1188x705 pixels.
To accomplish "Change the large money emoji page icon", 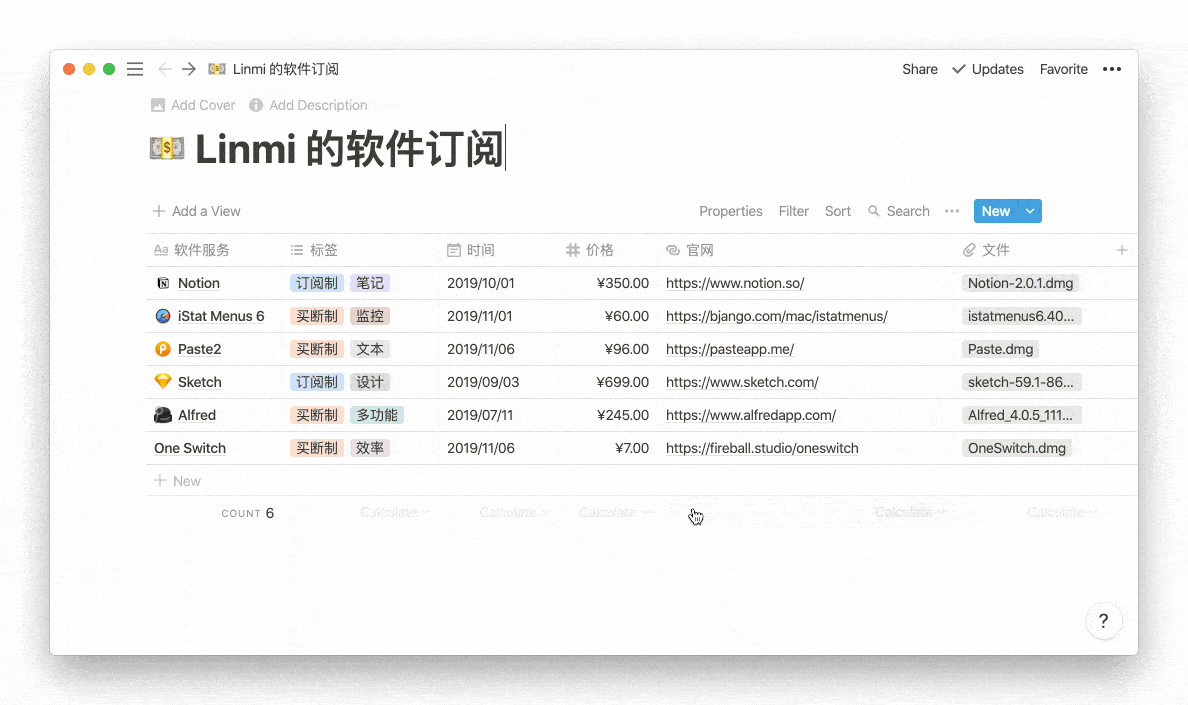I will 167,148.
